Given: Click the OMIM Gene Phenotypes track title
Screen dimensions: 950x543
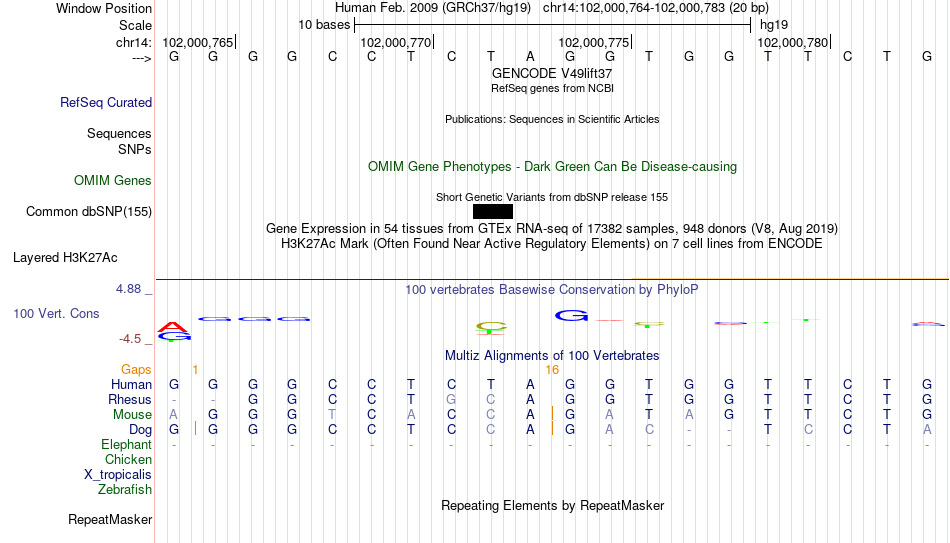Looking at the screenshot, I should coord(552,167).
